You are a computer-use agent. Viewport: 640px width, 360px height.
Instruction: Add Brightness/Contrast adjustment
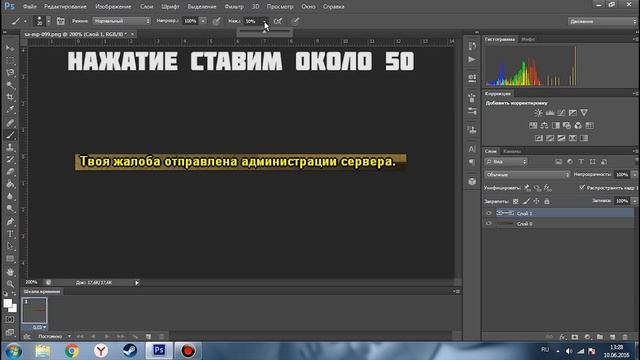(x=538, y=113)
